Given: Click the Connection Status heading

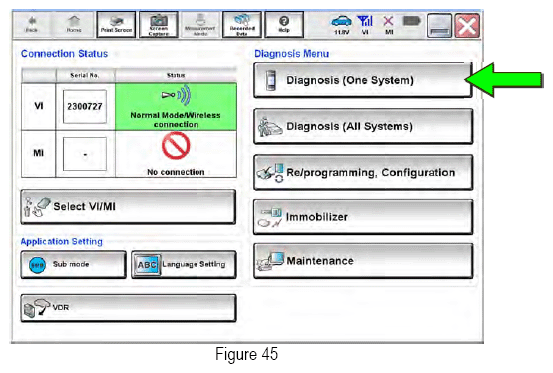Looking at the screenshot, I should click(x=65, y=54).
